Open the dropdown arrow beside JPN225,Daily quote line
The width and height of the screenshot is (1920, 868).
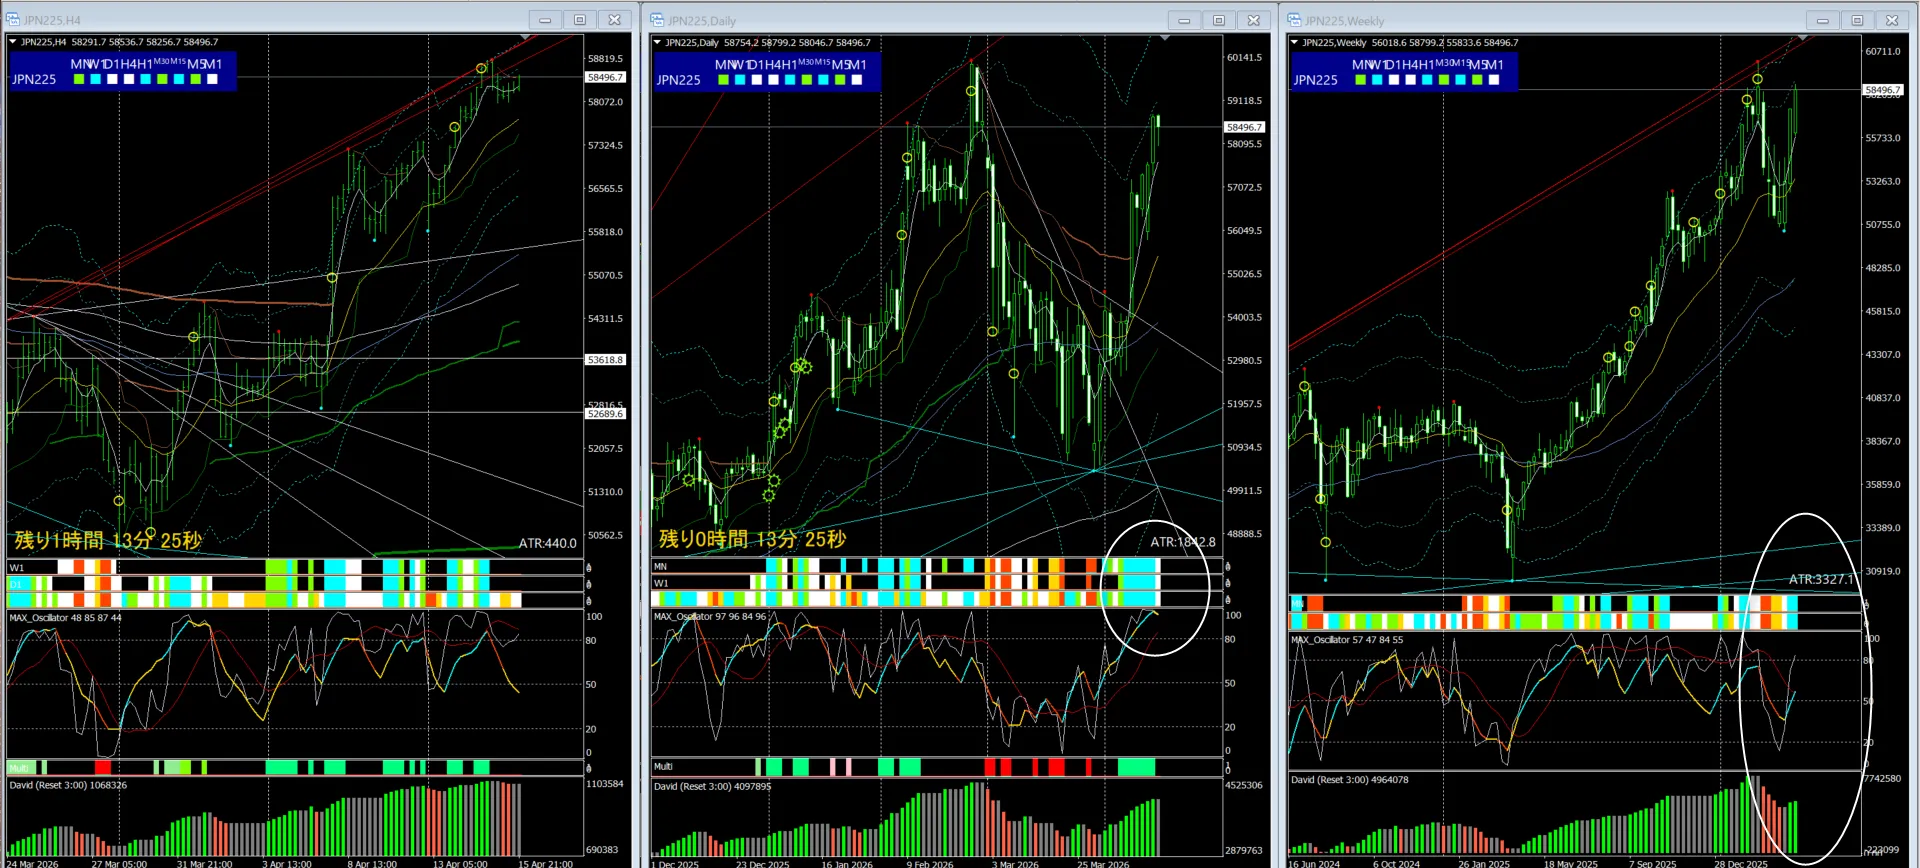click(x=657, y=43)
